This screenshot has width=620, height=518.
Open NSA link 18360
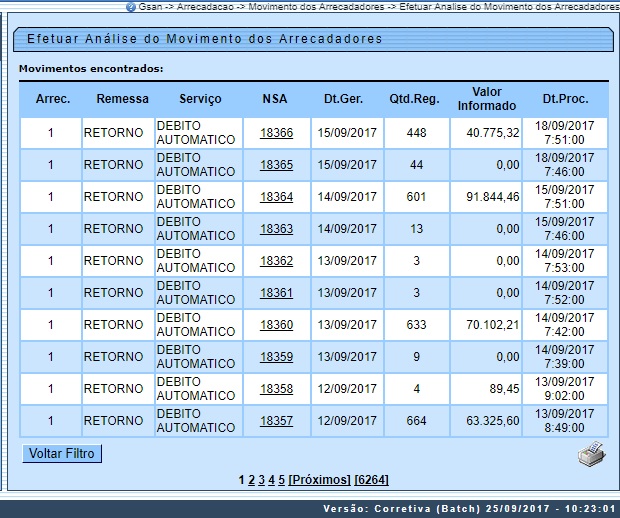(x=276, y=325)
